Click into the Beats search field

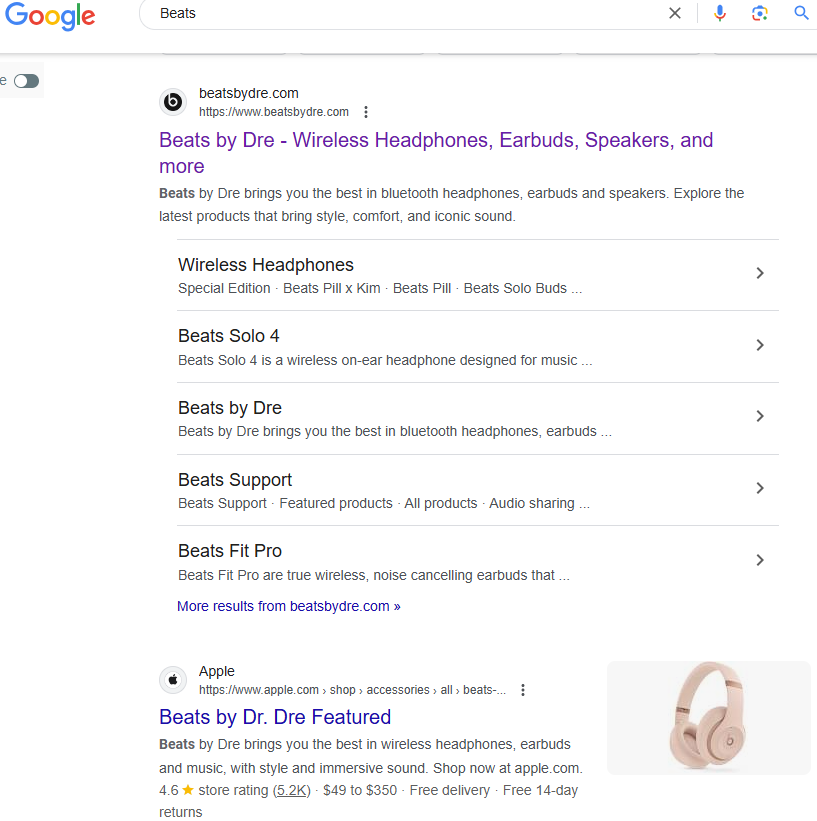[x=400, y=13]
